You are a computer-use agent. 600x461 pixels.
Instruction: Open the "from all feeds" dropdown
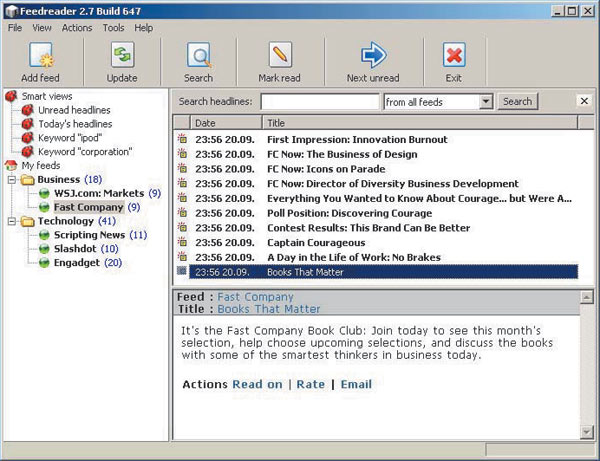[486, 101]
